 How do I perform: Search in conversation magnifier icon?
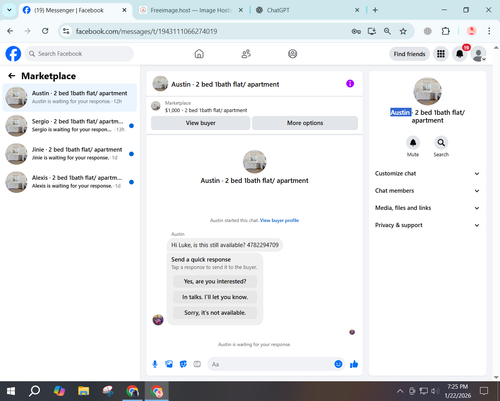[441, 143]
